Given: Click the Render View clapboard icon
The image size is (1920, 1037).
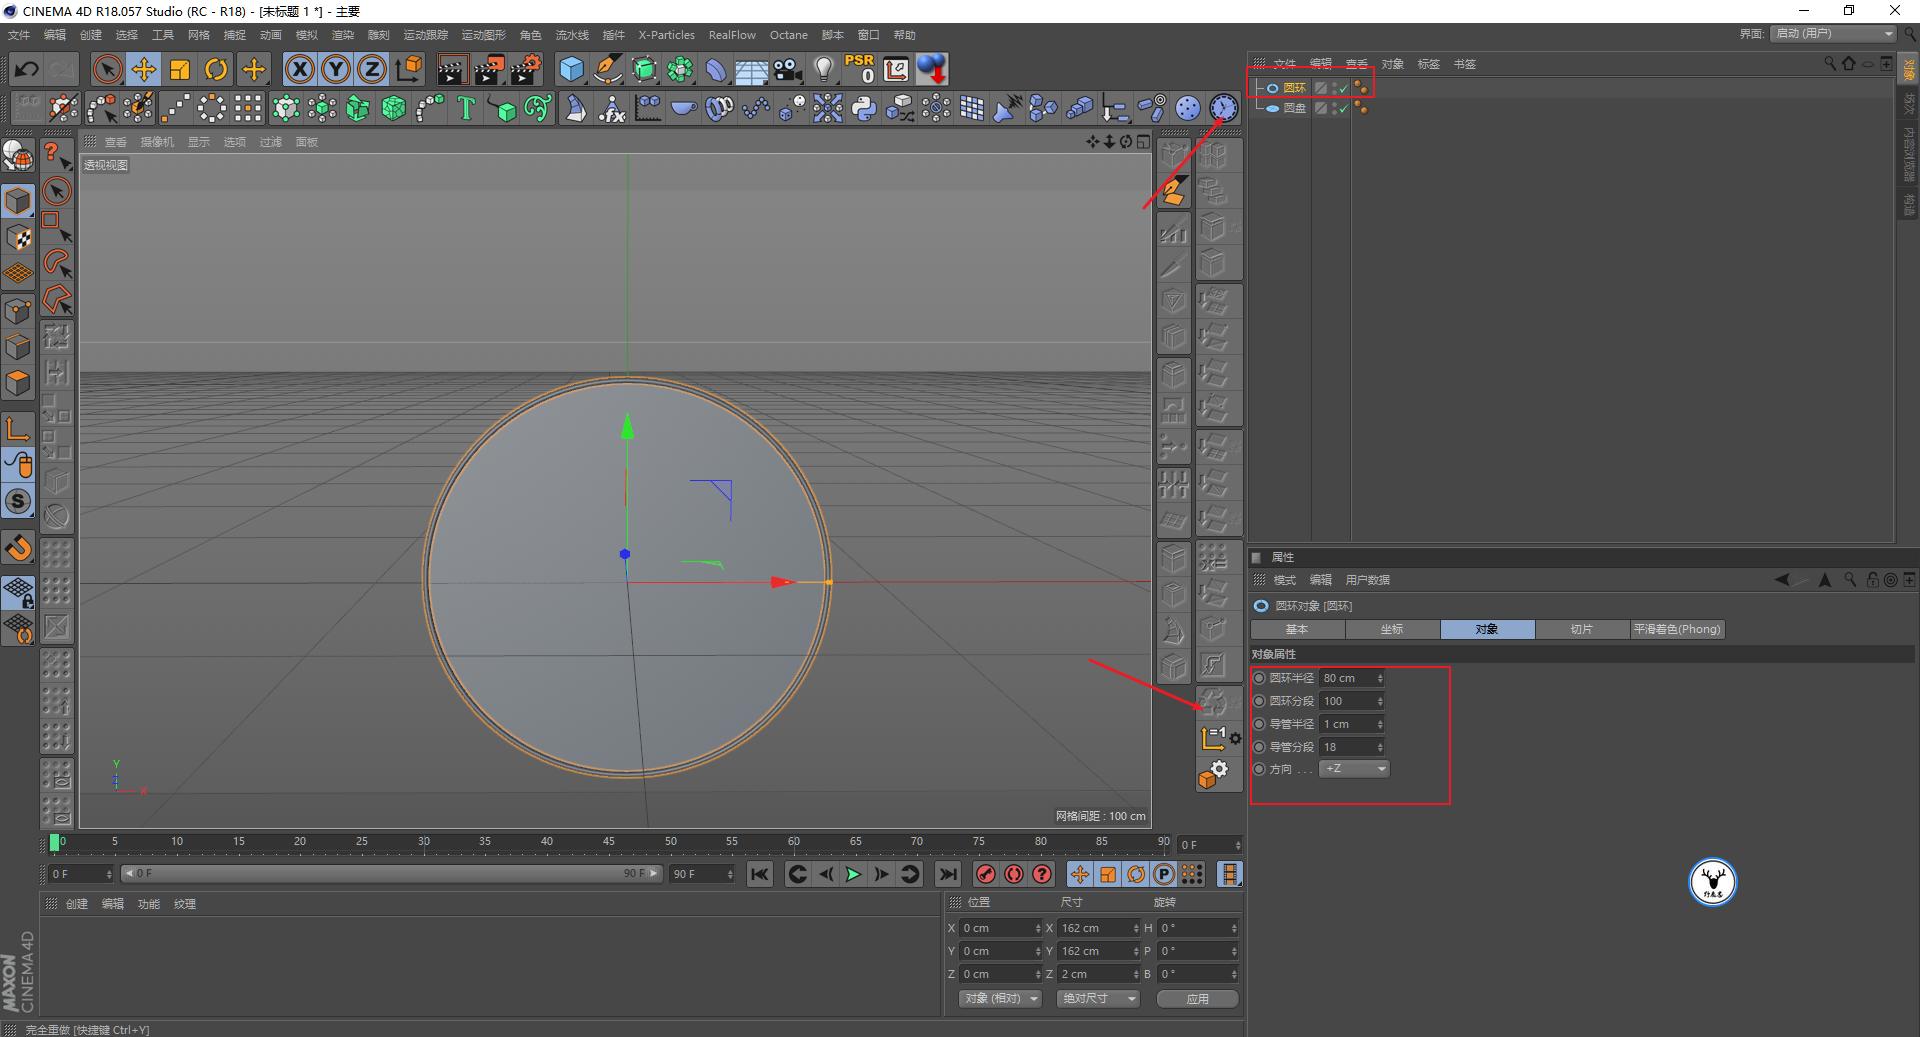Looking at the screenshot, I should click(452, 69).
